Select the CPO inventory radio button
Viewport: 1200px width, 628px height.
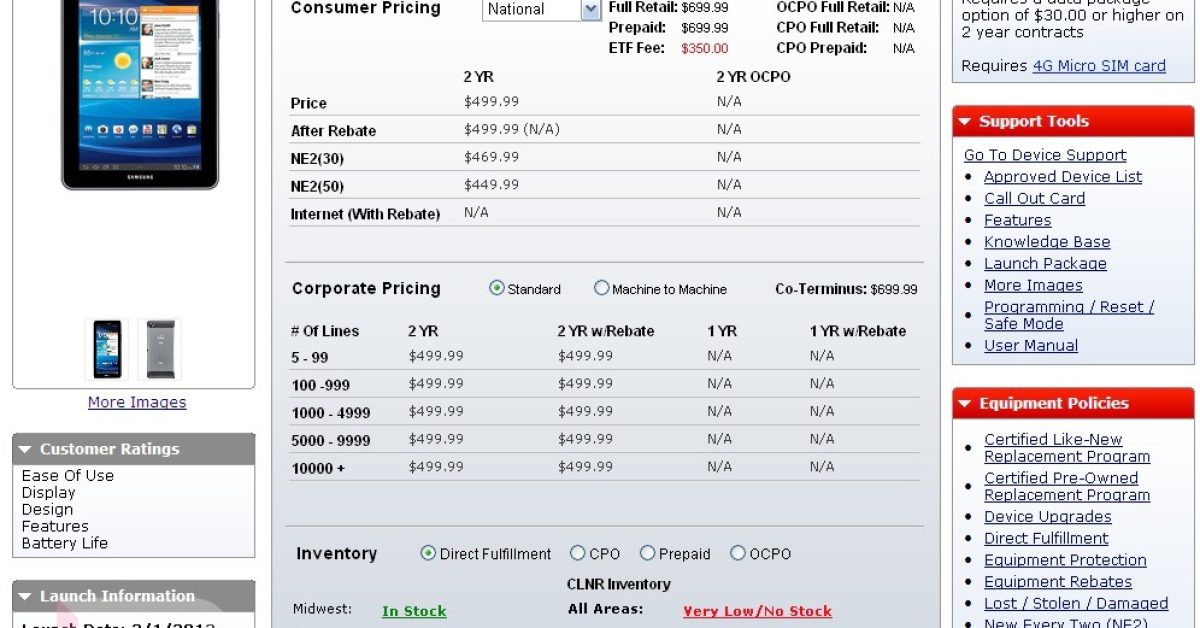pyautogui.click(x=577, y=553)
